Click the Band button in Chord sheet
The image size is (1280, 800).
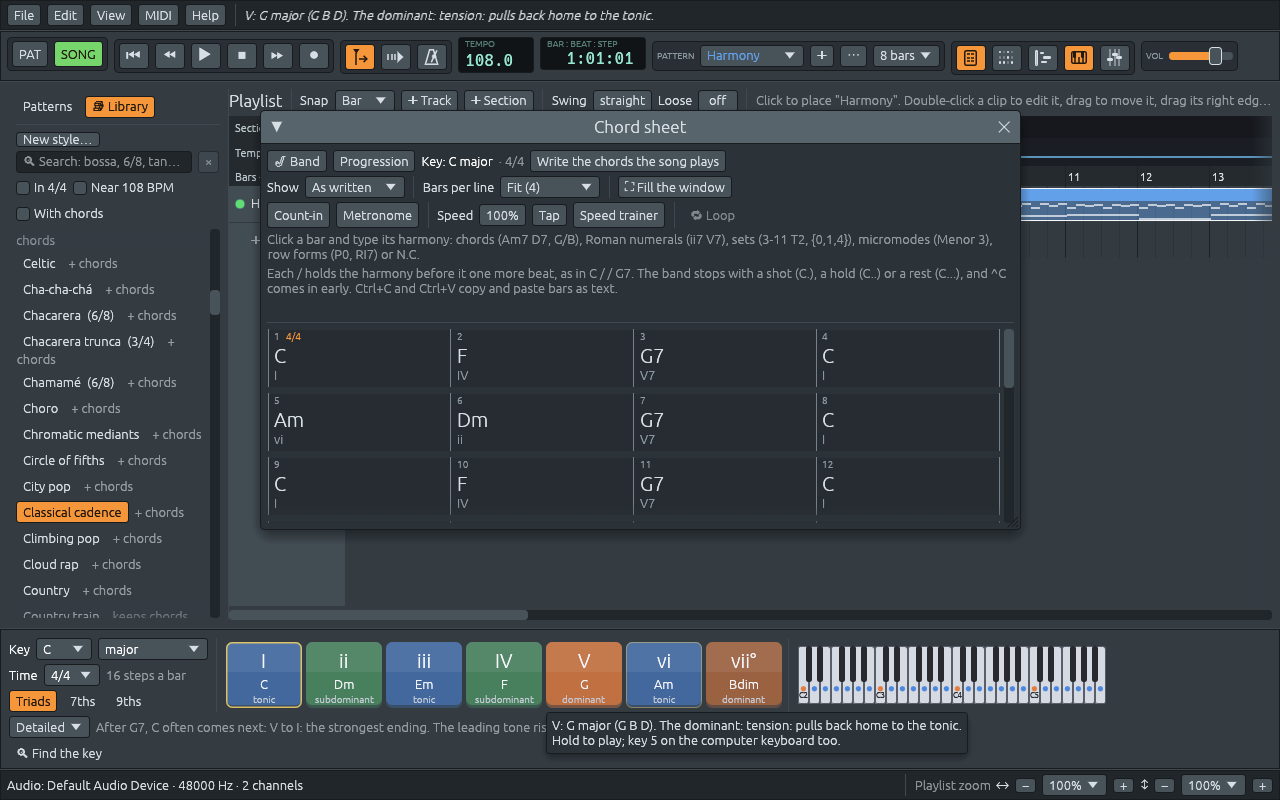[x=297, y=161]
